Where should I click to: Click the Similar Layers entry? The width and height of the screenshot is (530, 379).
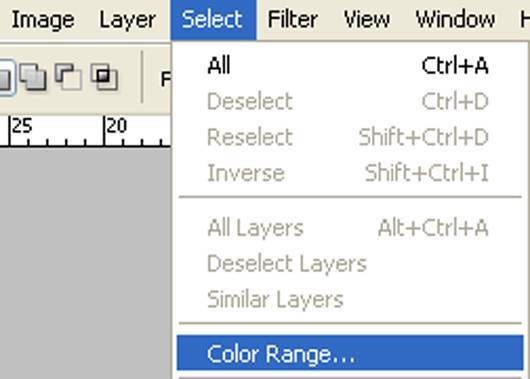tap(350, 300)
